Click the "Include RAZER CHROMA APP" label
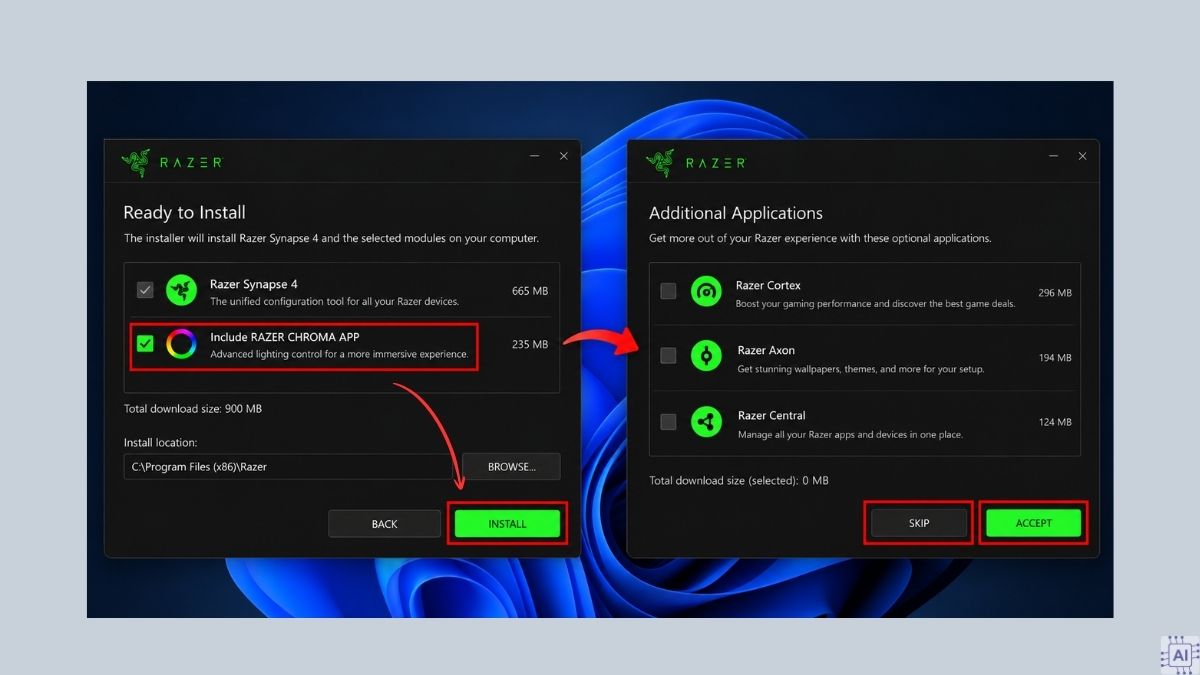This screenshot has width=1200, height=675. [285, 337]
